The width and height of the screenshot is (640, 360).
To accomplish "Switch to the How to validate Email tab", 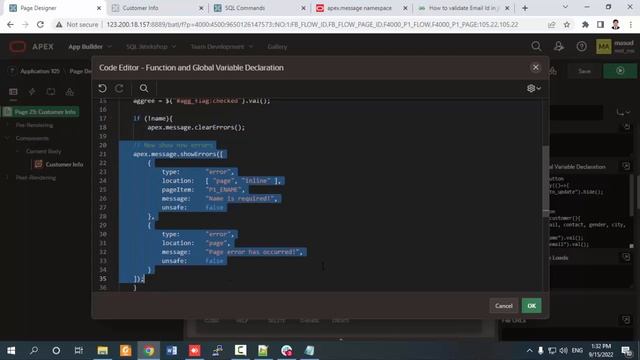I will (463, 8).
